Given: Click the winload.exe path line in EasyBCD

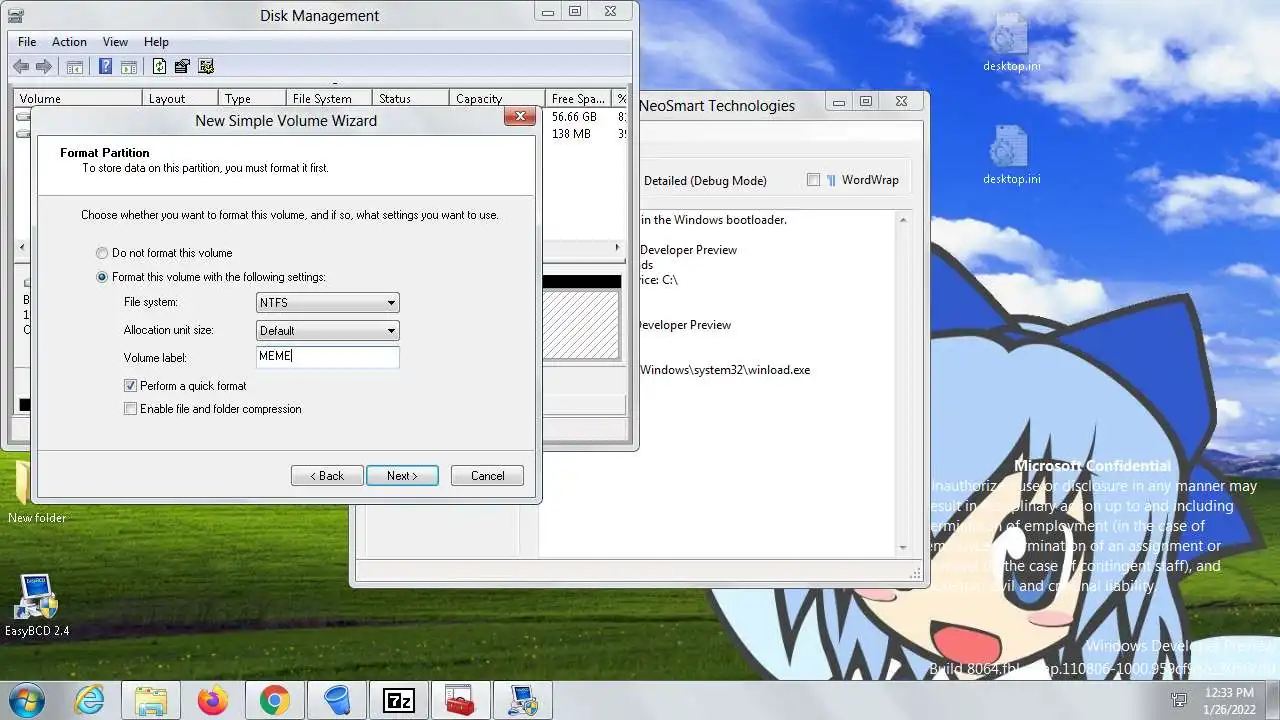Looking at the screenshot, I should 725,370.
